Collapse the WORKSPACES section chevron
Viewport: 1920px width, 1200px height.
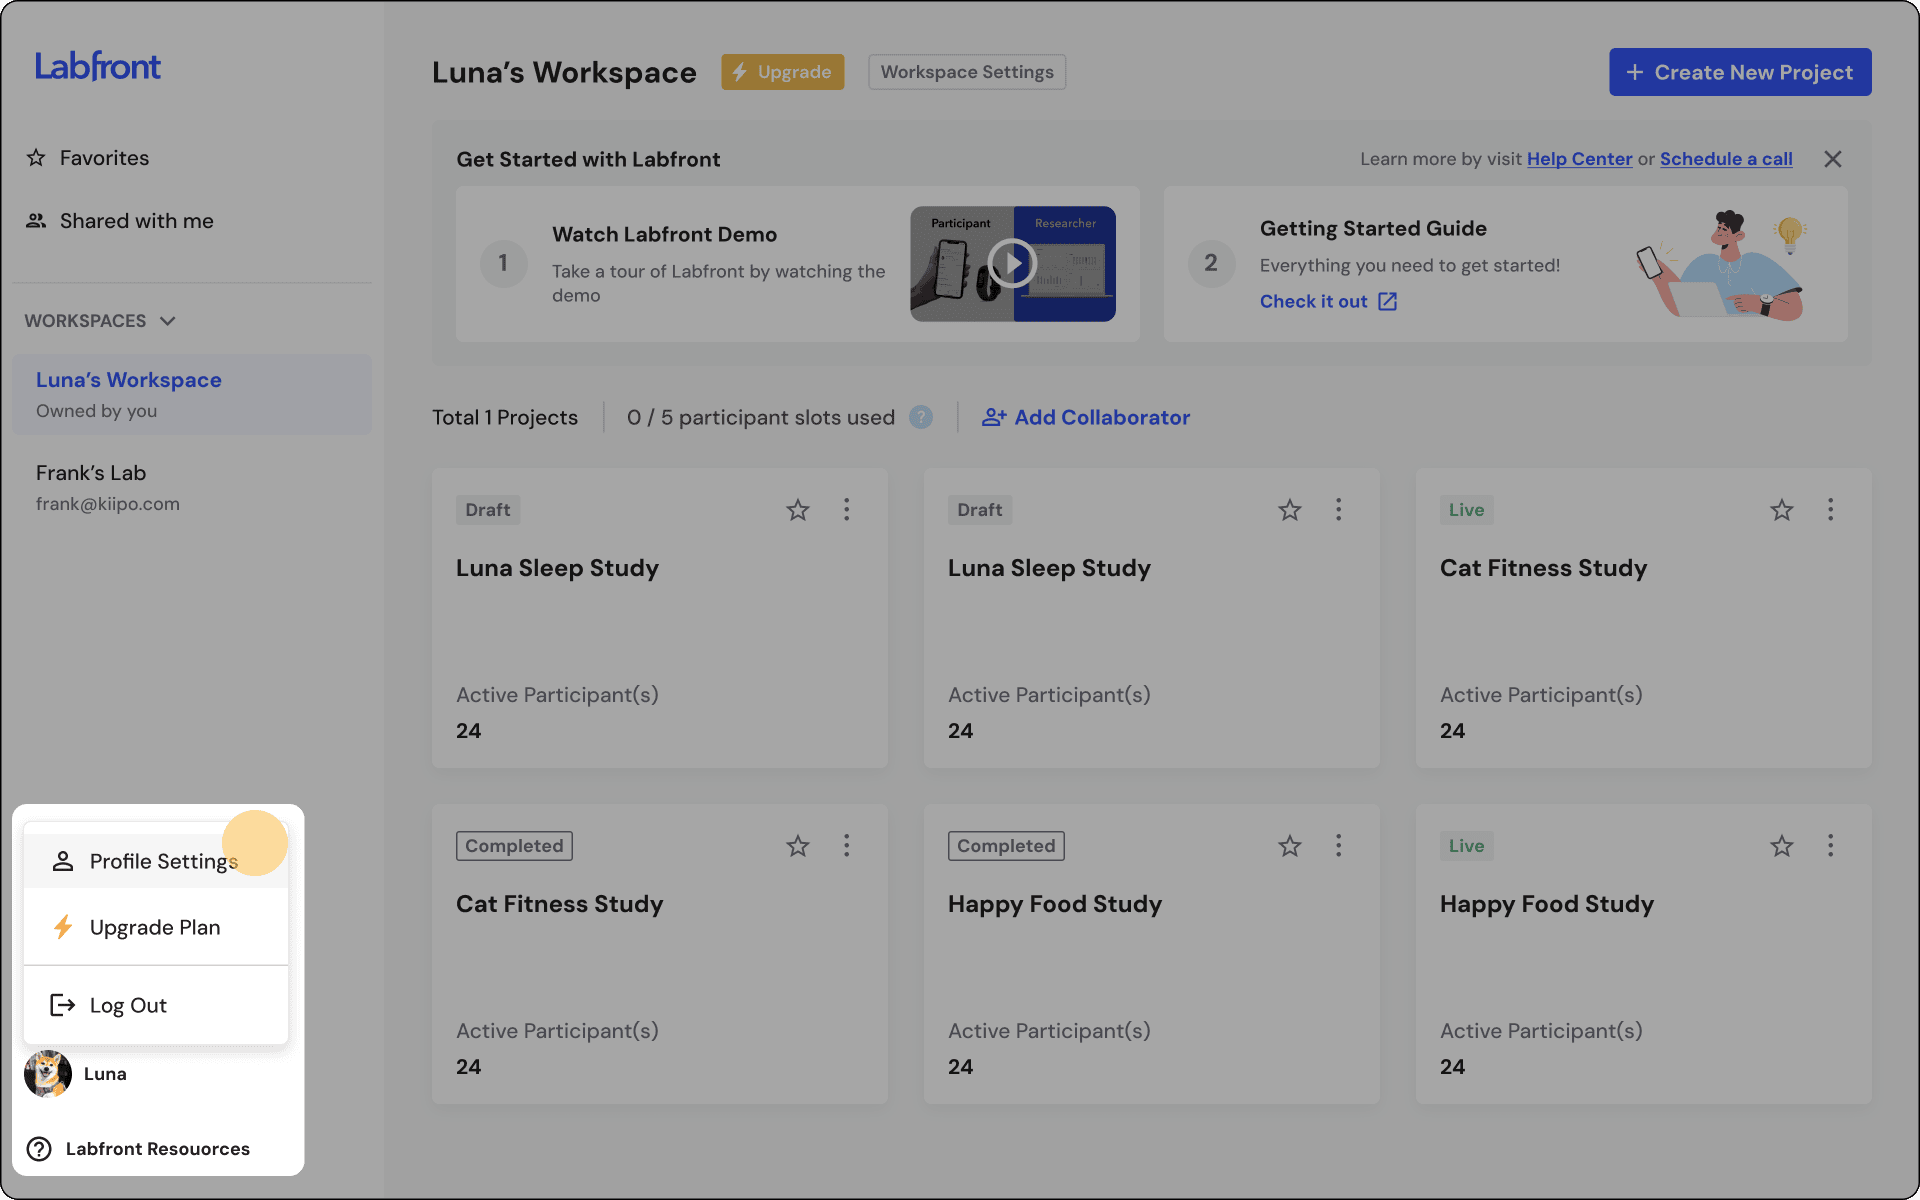168,321
